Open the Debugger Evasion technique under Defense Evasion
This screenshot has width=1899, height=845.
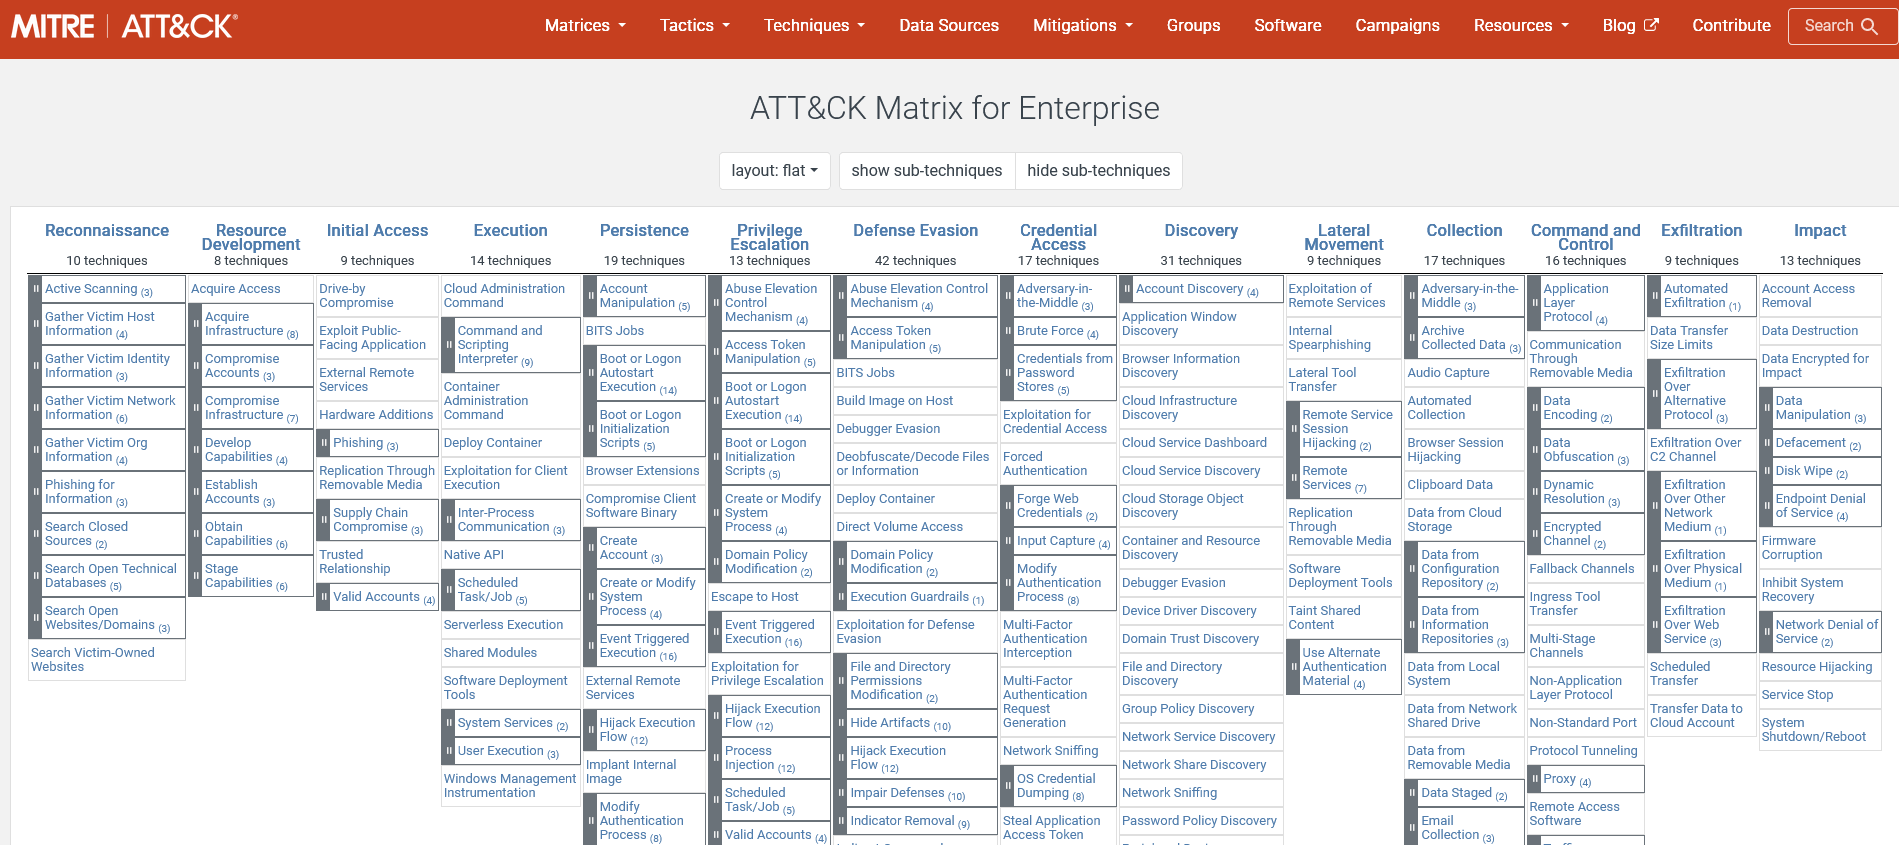coord(888,429)
